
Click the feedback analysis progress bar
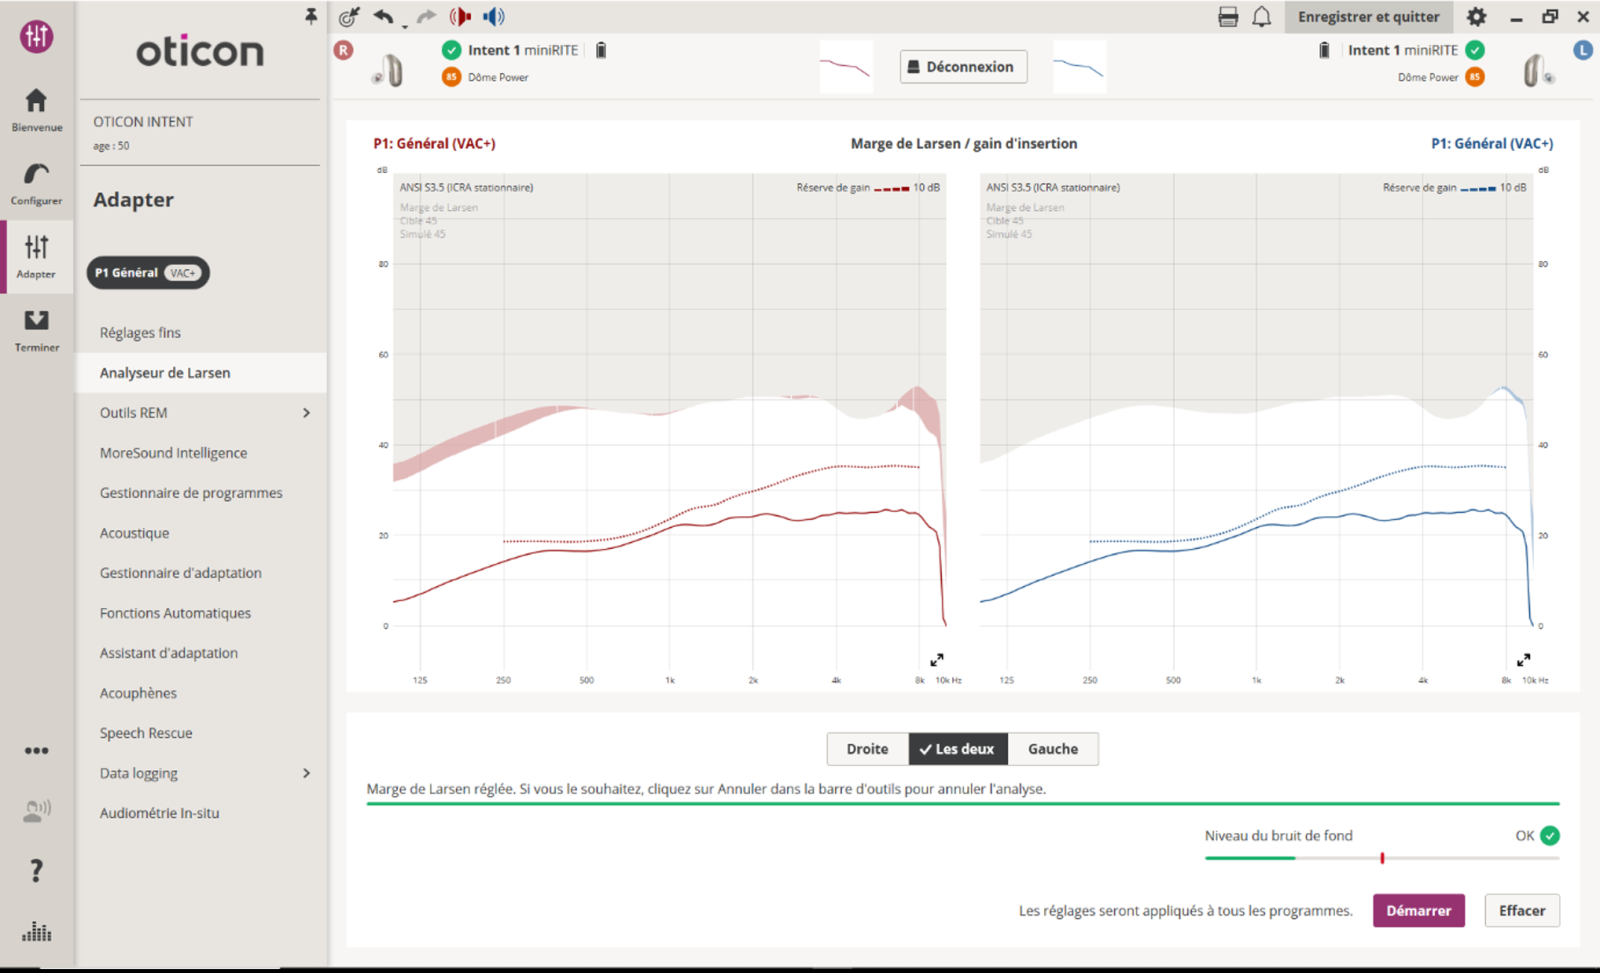pos(963,803)
